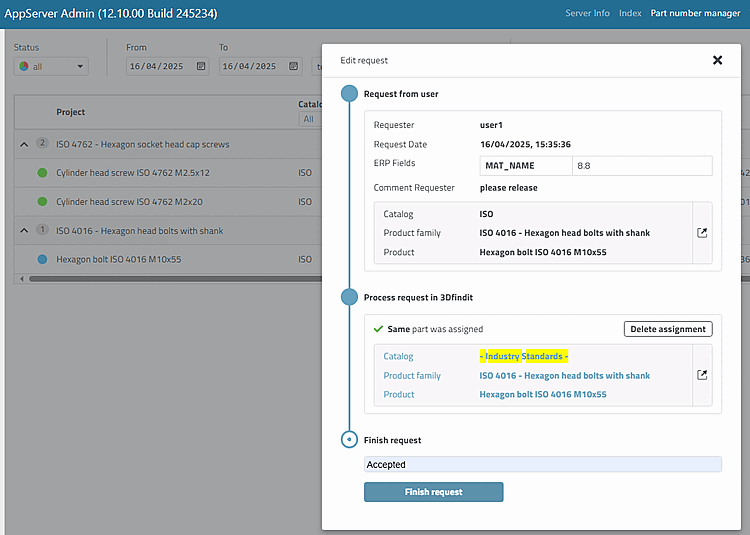
Task: Open the From date calendar picker icon
Action: tap(201, 67)
